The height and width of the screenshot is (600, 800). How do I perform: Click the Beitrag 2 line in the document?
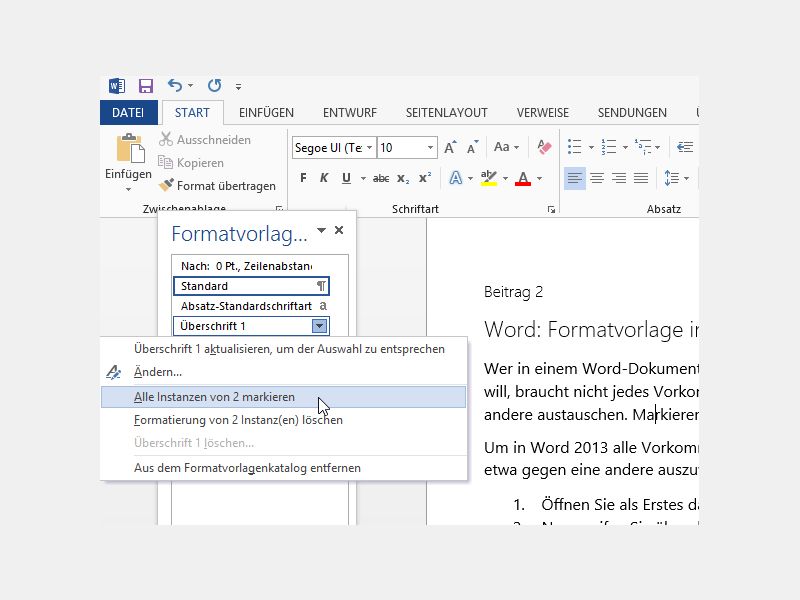[x=513, y=292]
